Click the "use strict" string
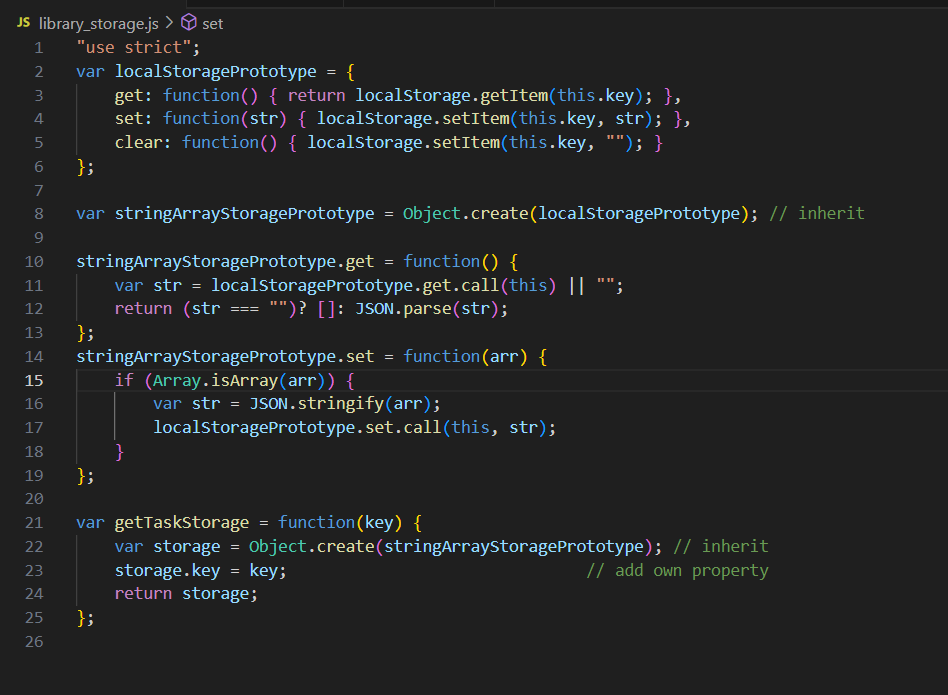Image resolution: width=948 pixels, height=695 pixels. (134, 47)
